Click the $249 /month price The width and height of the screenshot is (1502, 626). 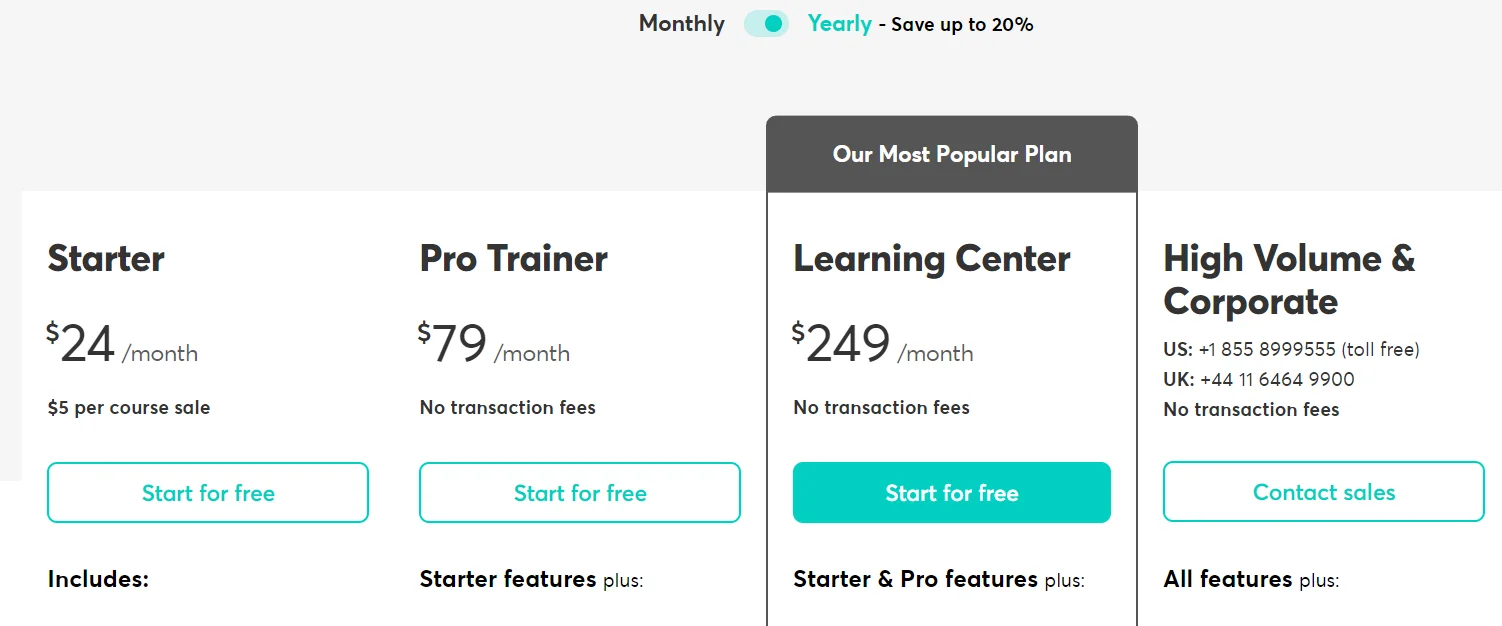point(882,345)
